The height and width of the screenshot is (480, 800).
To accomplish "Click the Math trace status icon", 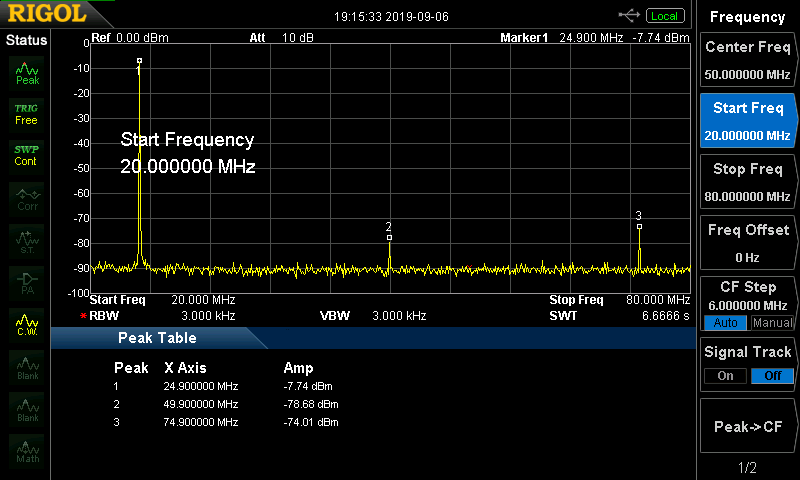I will coord(27,448).
